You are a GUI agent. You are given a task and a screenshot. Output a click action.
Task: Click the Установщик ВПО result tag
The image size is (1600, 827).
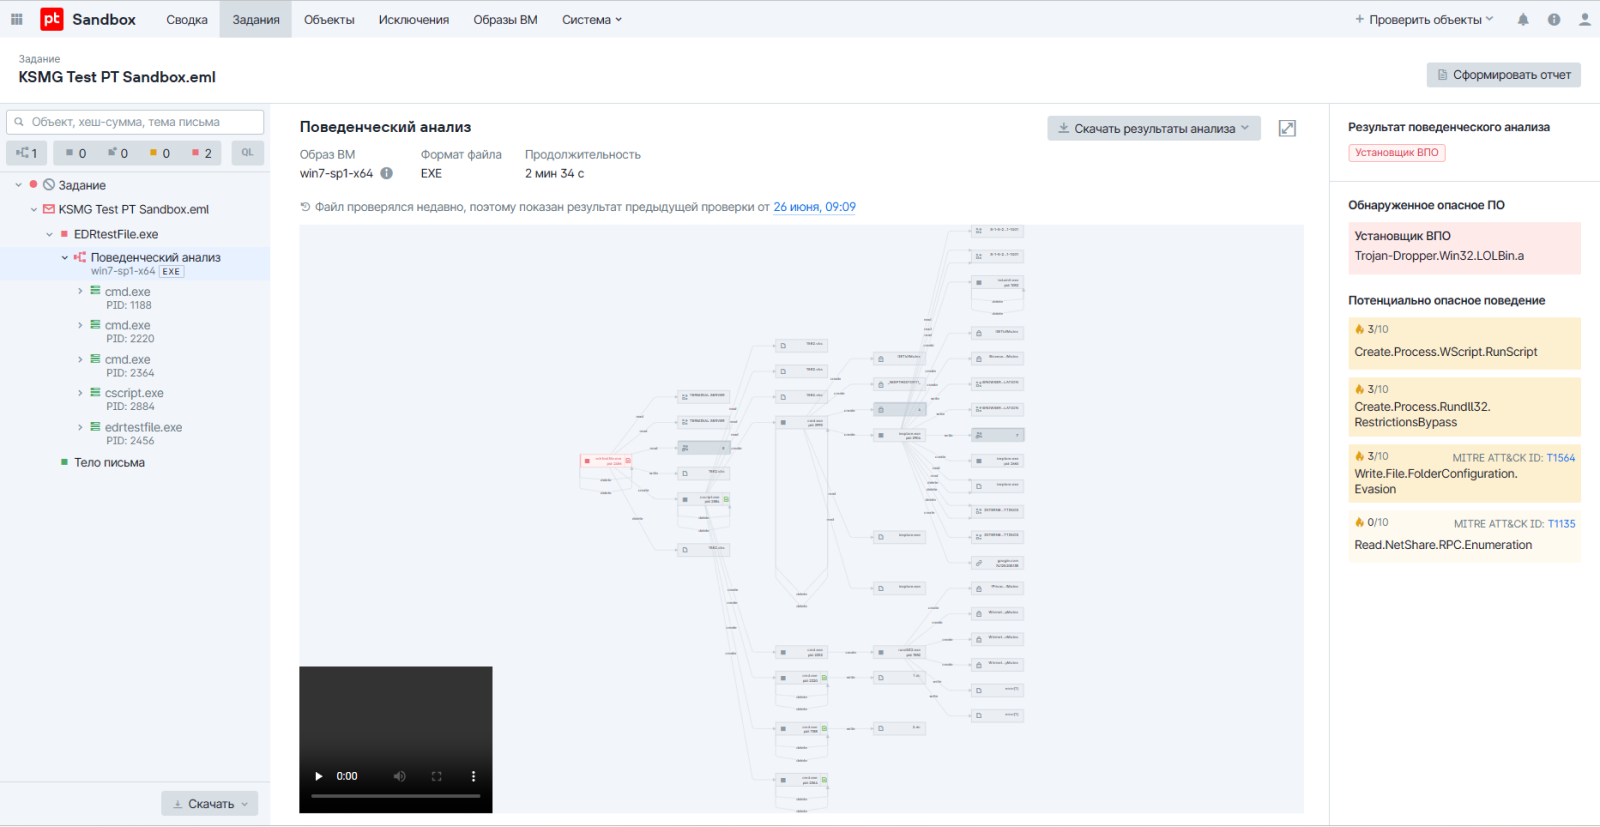(x=1397, y=153)
